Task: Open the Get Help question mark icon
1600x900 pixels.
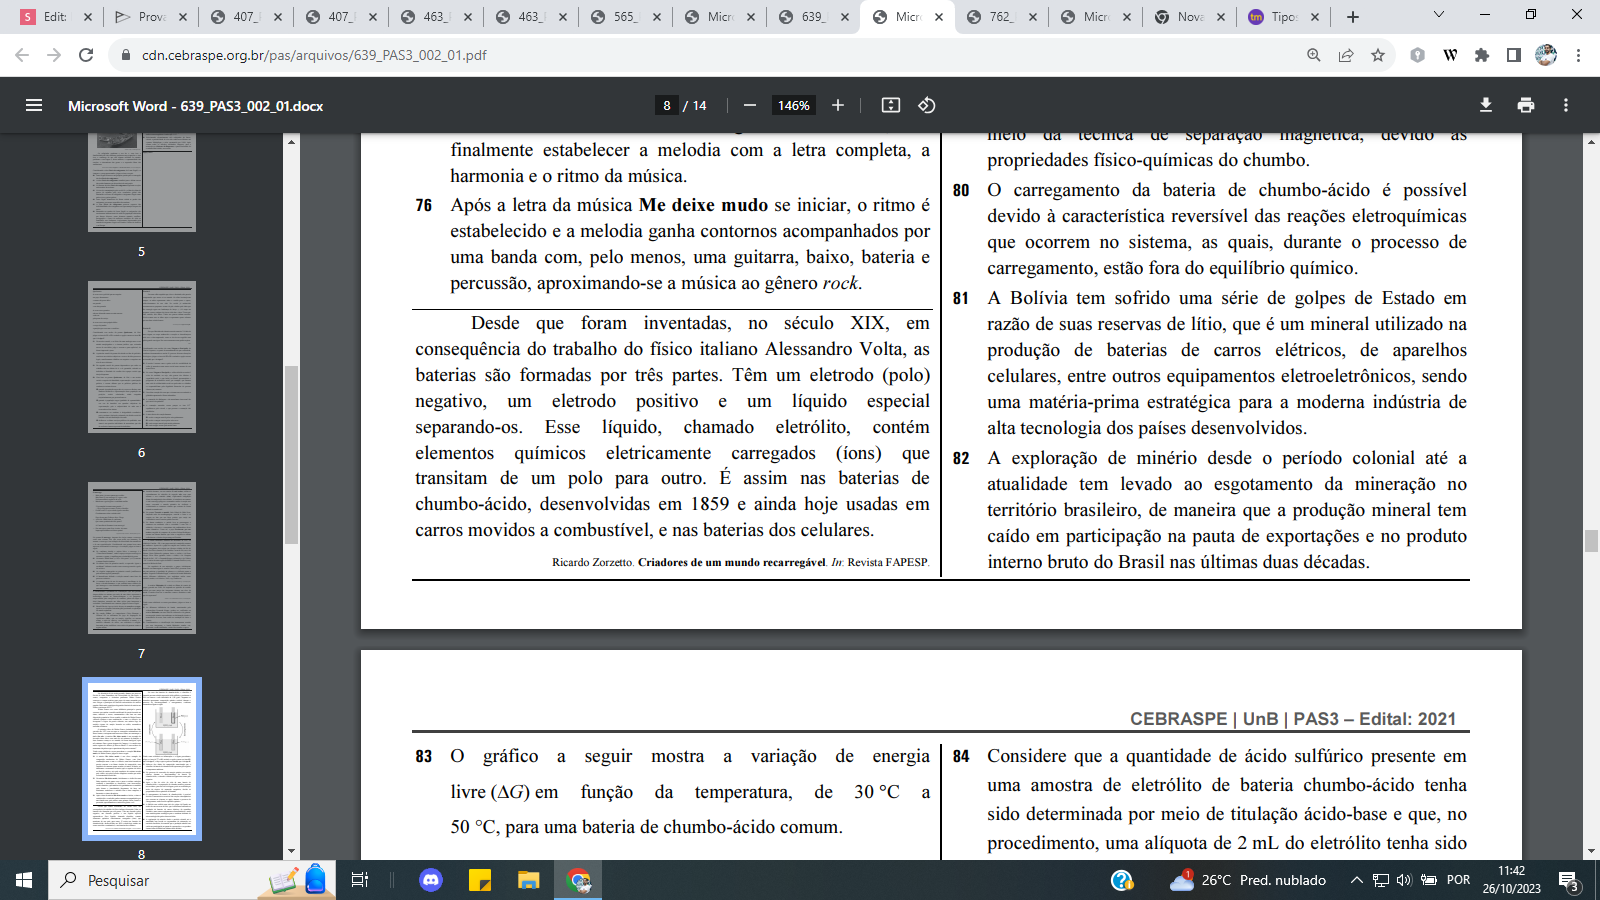Action: point(1122,880)
